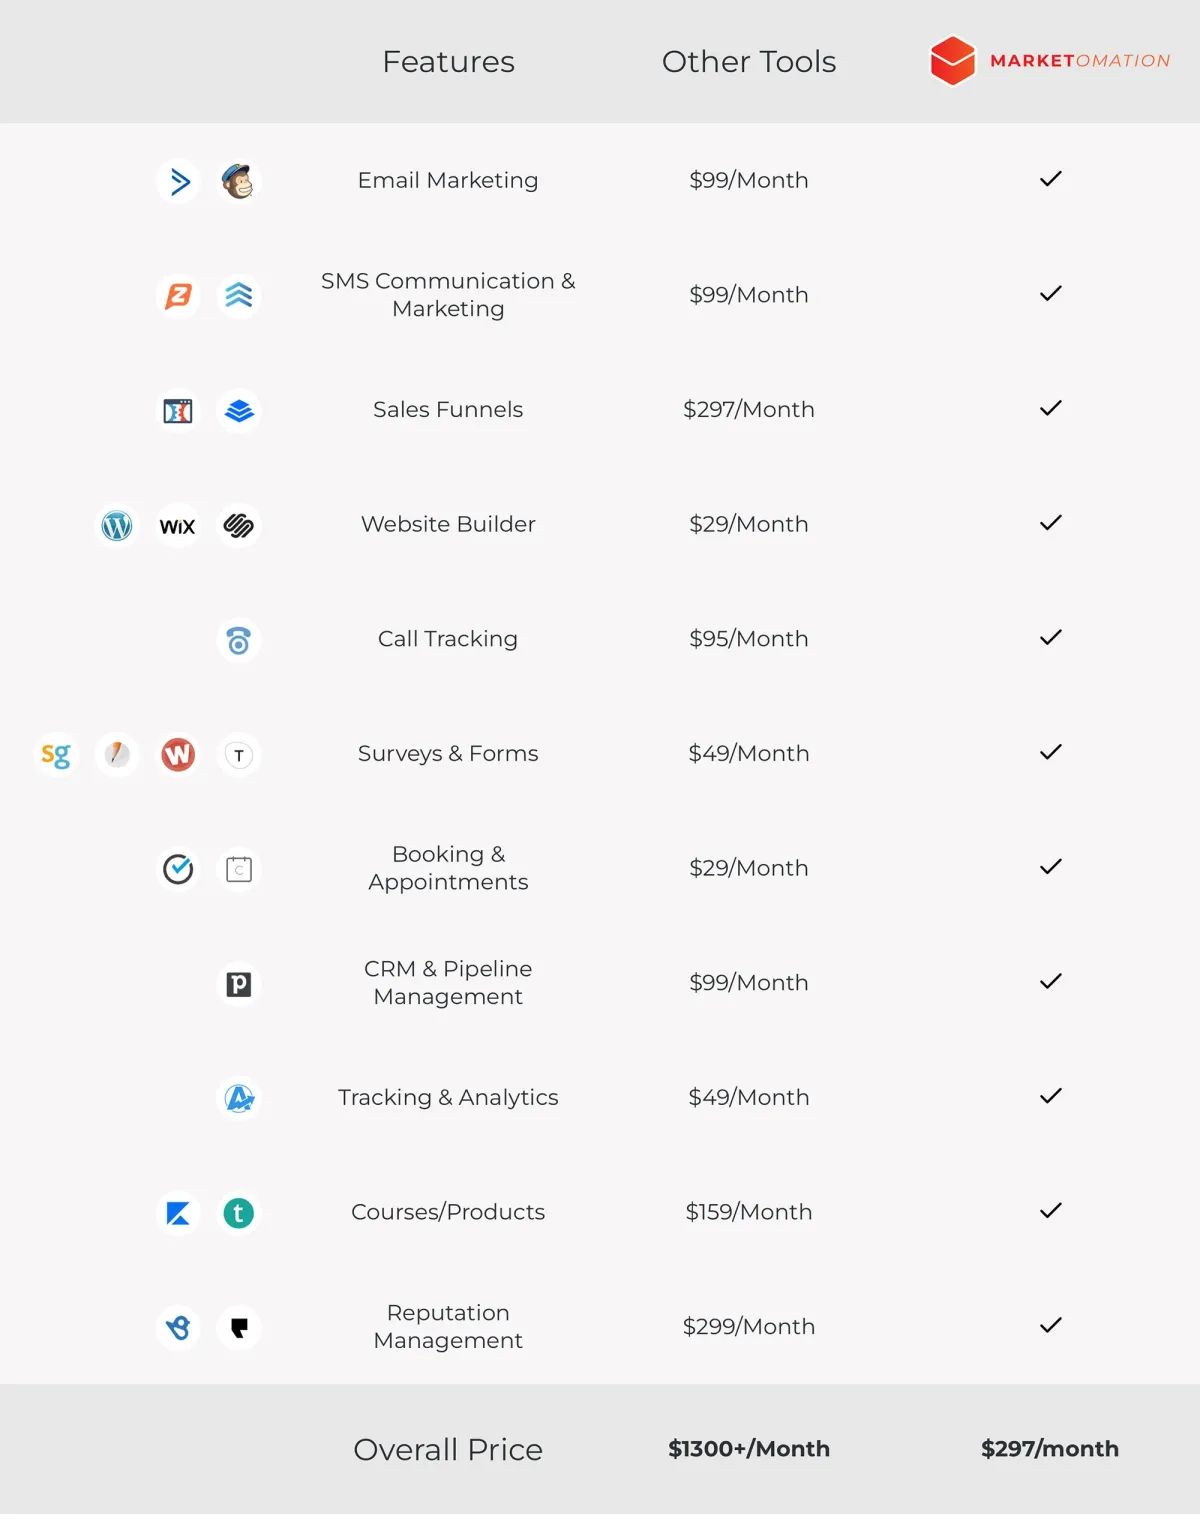The height and width of the screenshot is (1519, 1200).
Task: Click the Squarespace logo icon
Action: pyautogui.click(x=238, y=526)
